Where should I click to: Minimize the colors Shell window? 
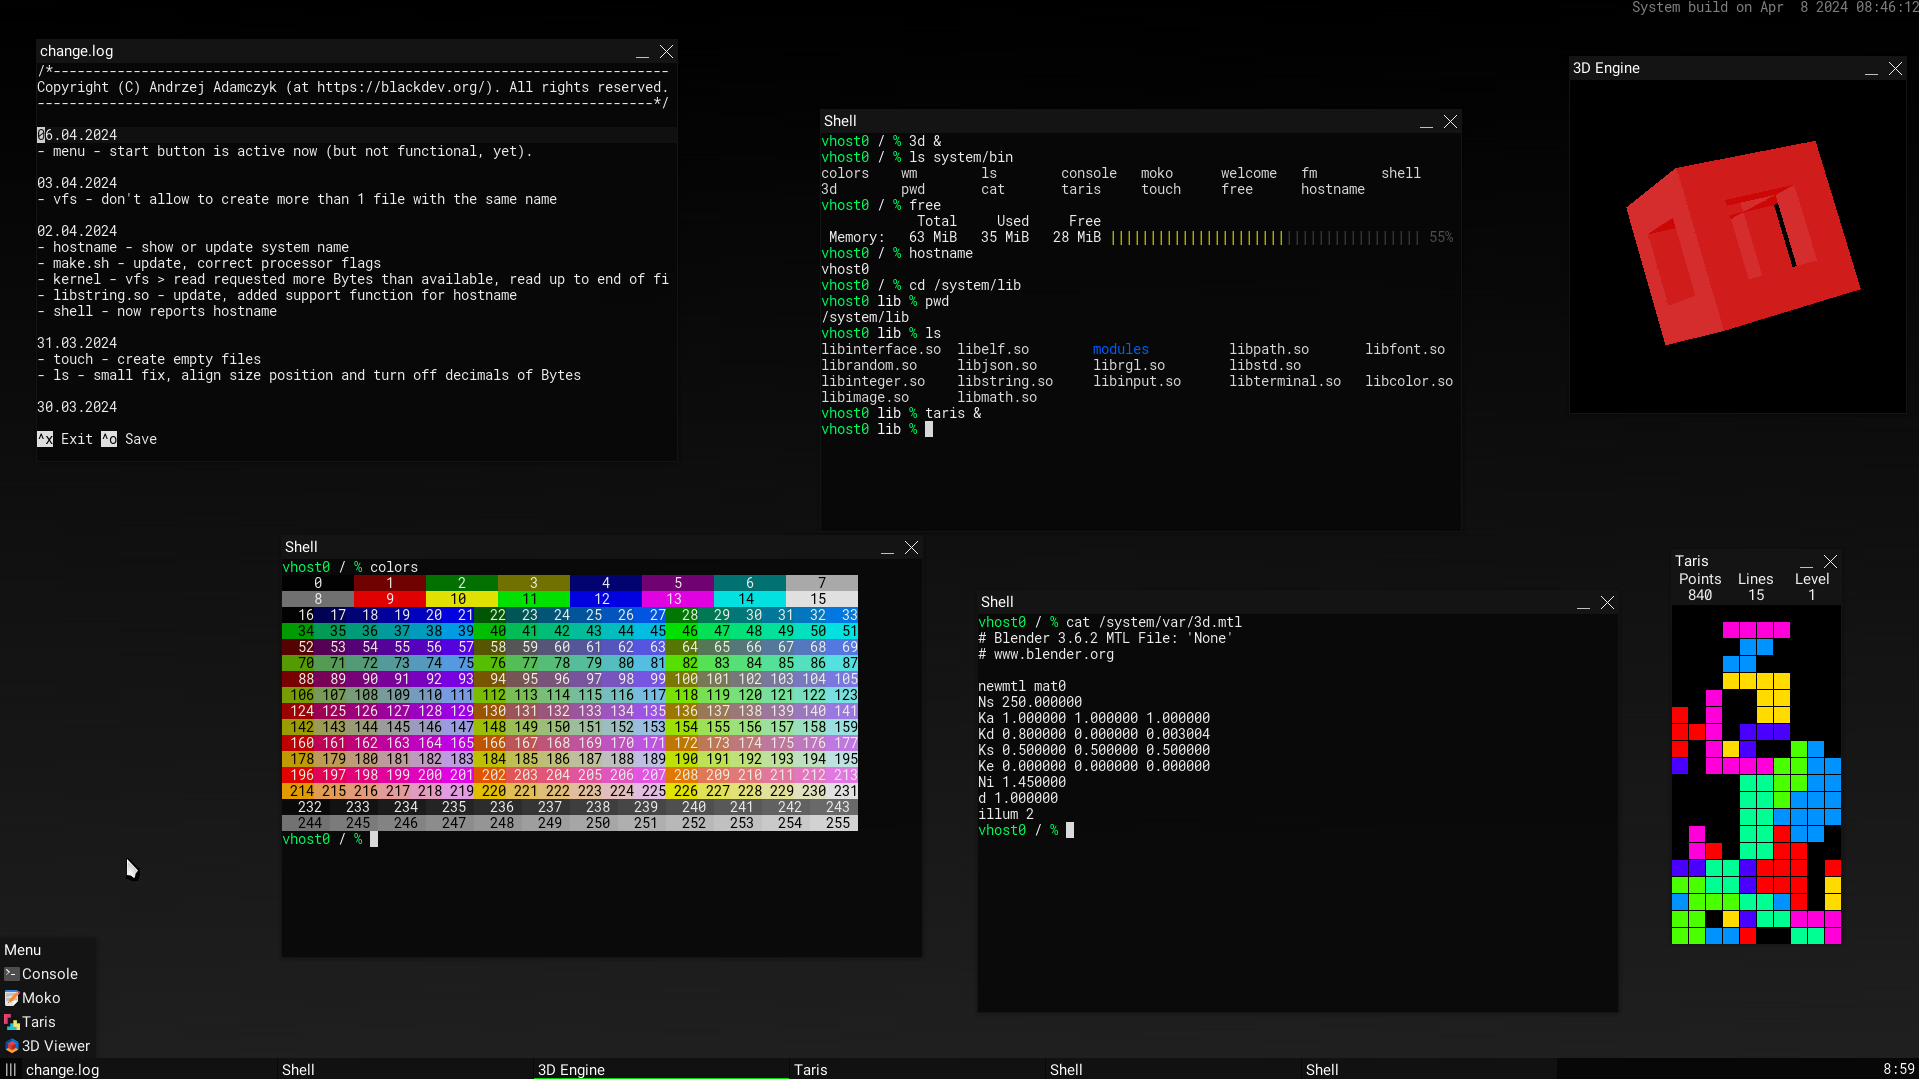pos(888,548)
